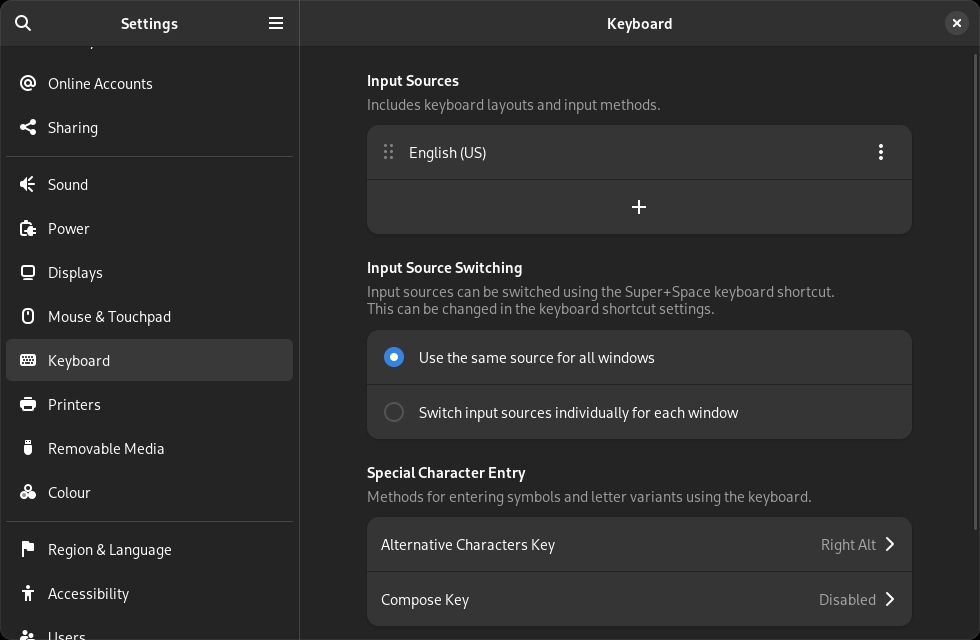Click the Sharing icon in sidebar

coord(28,128)
